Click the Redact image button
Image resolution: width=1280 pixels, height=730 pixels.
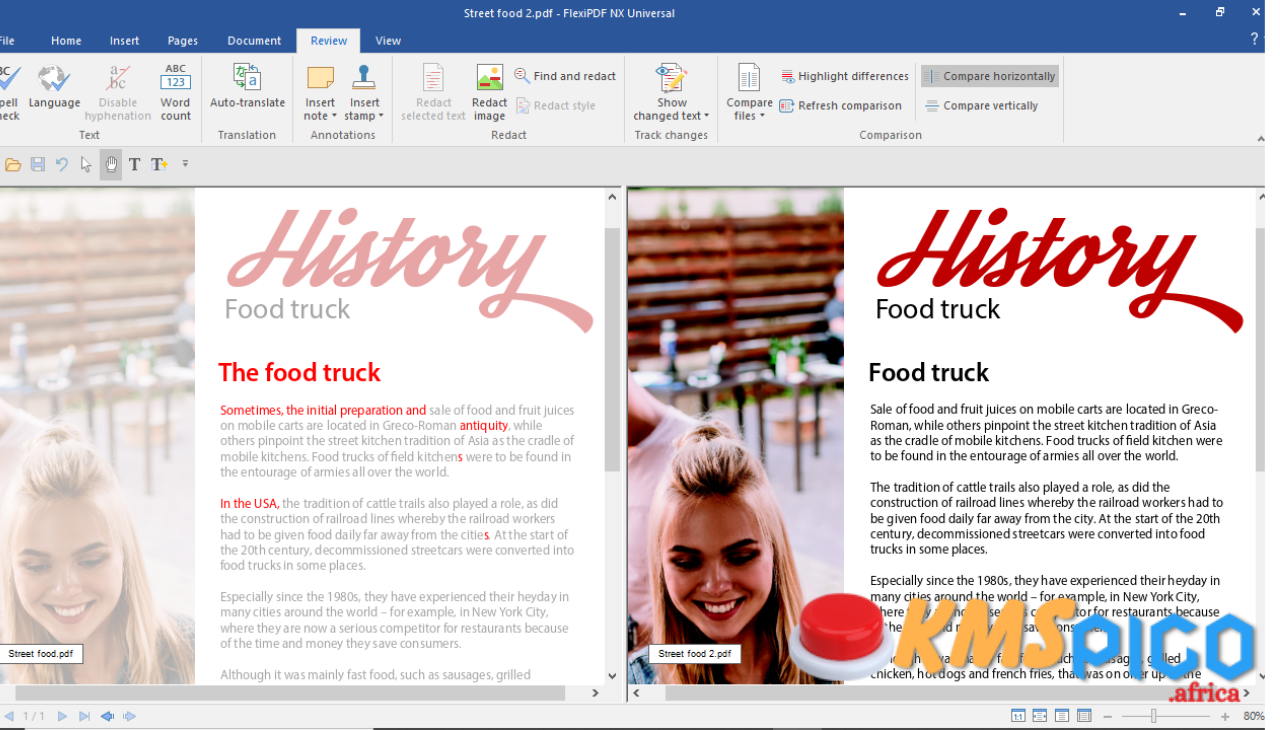point(490,93)
